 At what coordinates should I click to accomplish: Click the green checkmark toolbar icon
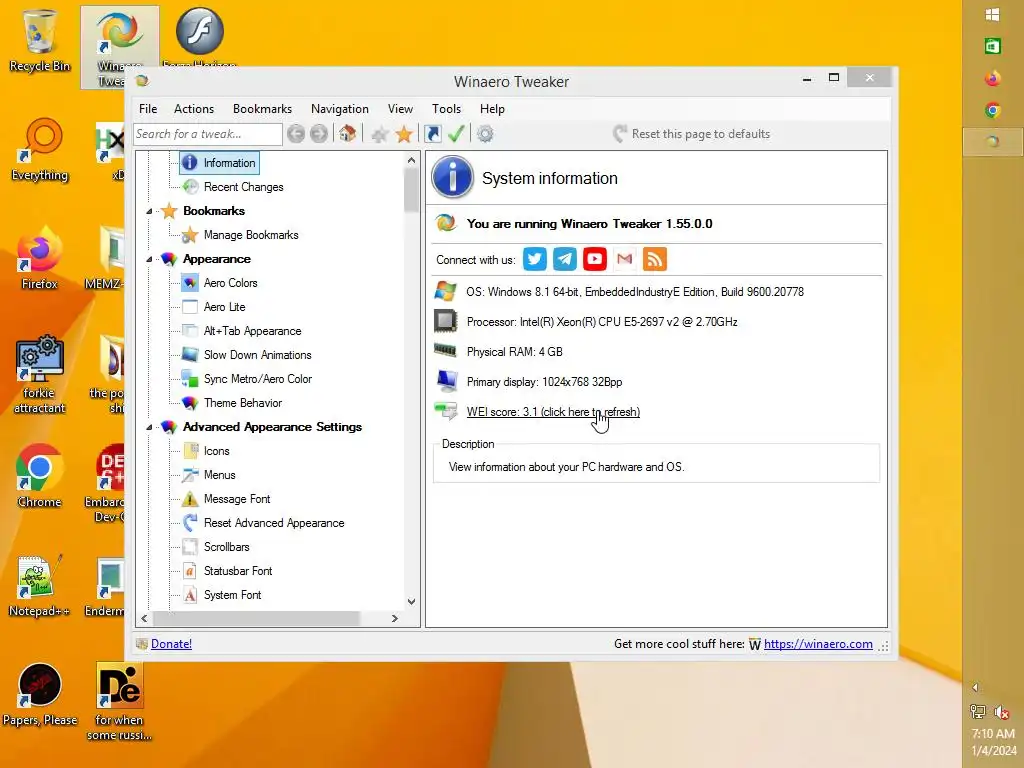pyautogui.click(x=456, y=134)
